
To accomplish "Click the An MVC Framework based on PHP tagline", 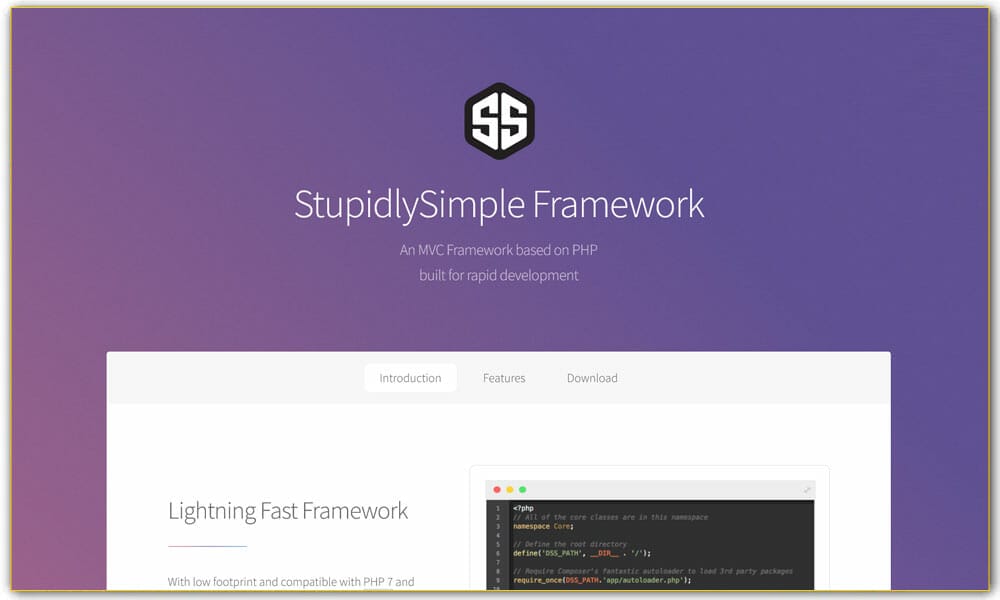I will click(500, 249).
